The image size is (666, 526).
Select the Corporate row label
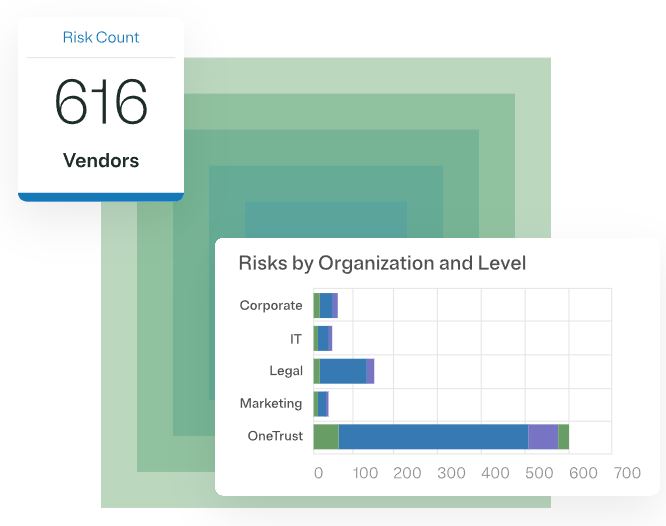click(x=271, y=305)
